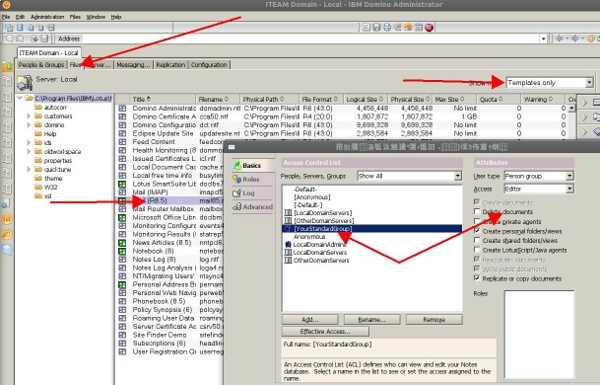Click the icon beside Personal Address Book template
The width and height of the screenshot is (600, 385).
tap(122, 284)
